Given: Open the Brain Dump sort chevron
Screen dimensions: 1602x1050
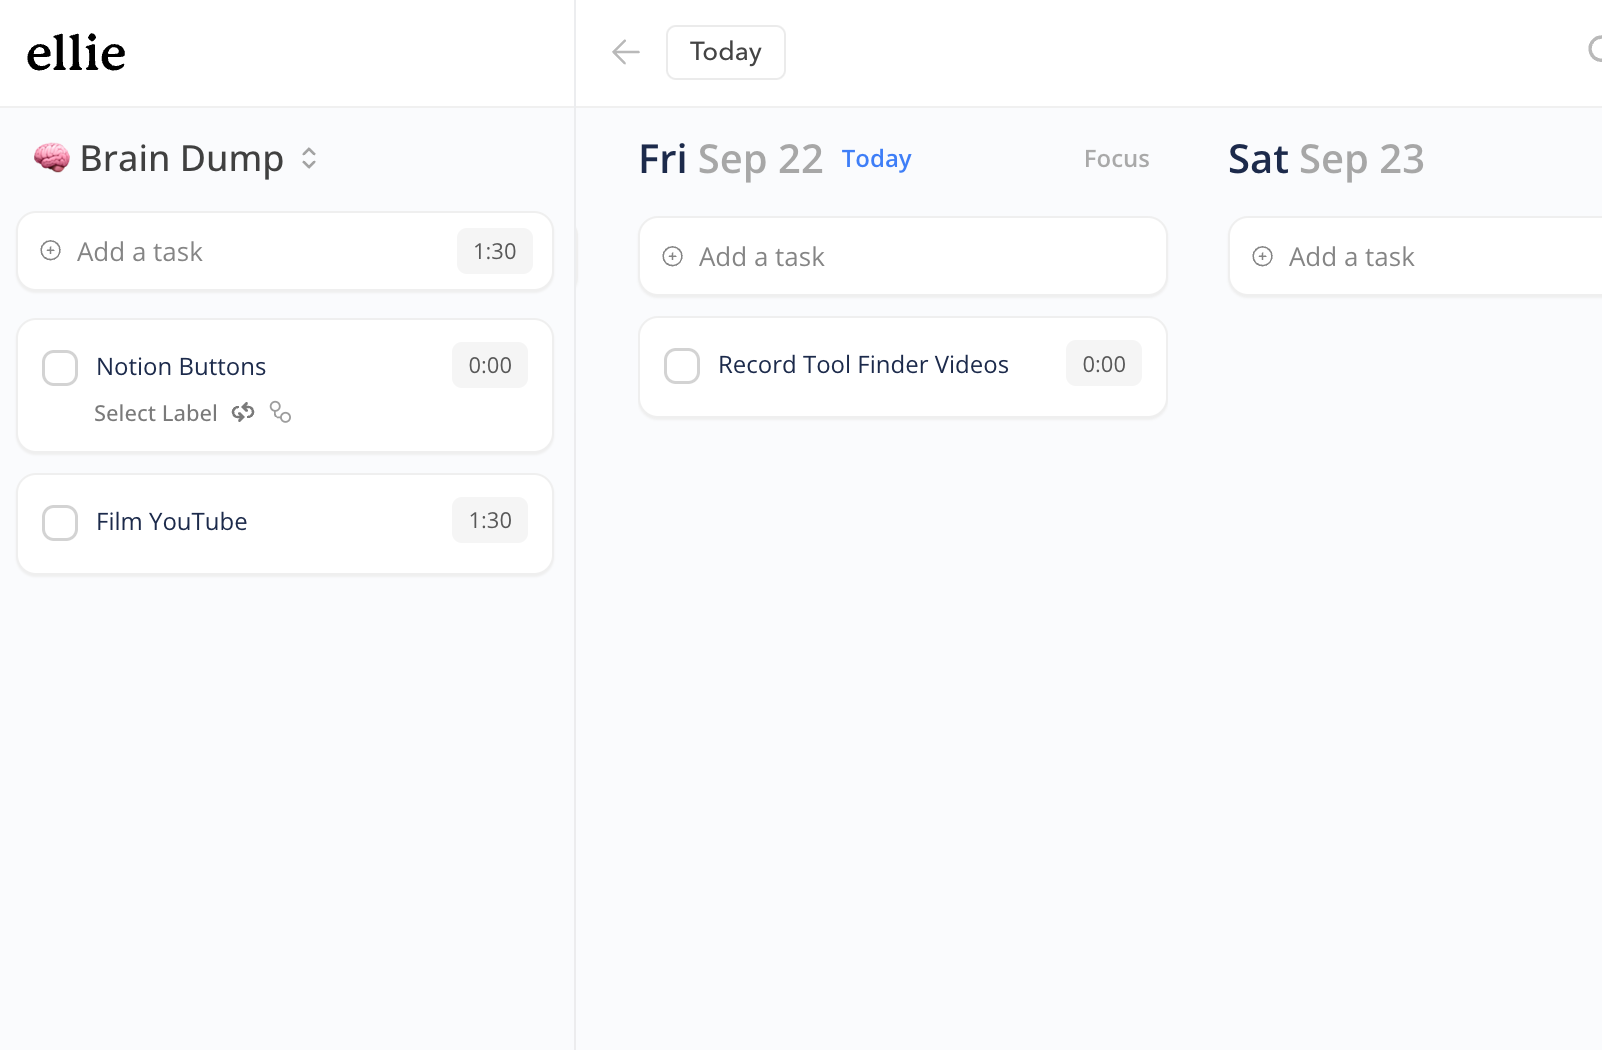Looking at the screenshot, I should point(308,158).
